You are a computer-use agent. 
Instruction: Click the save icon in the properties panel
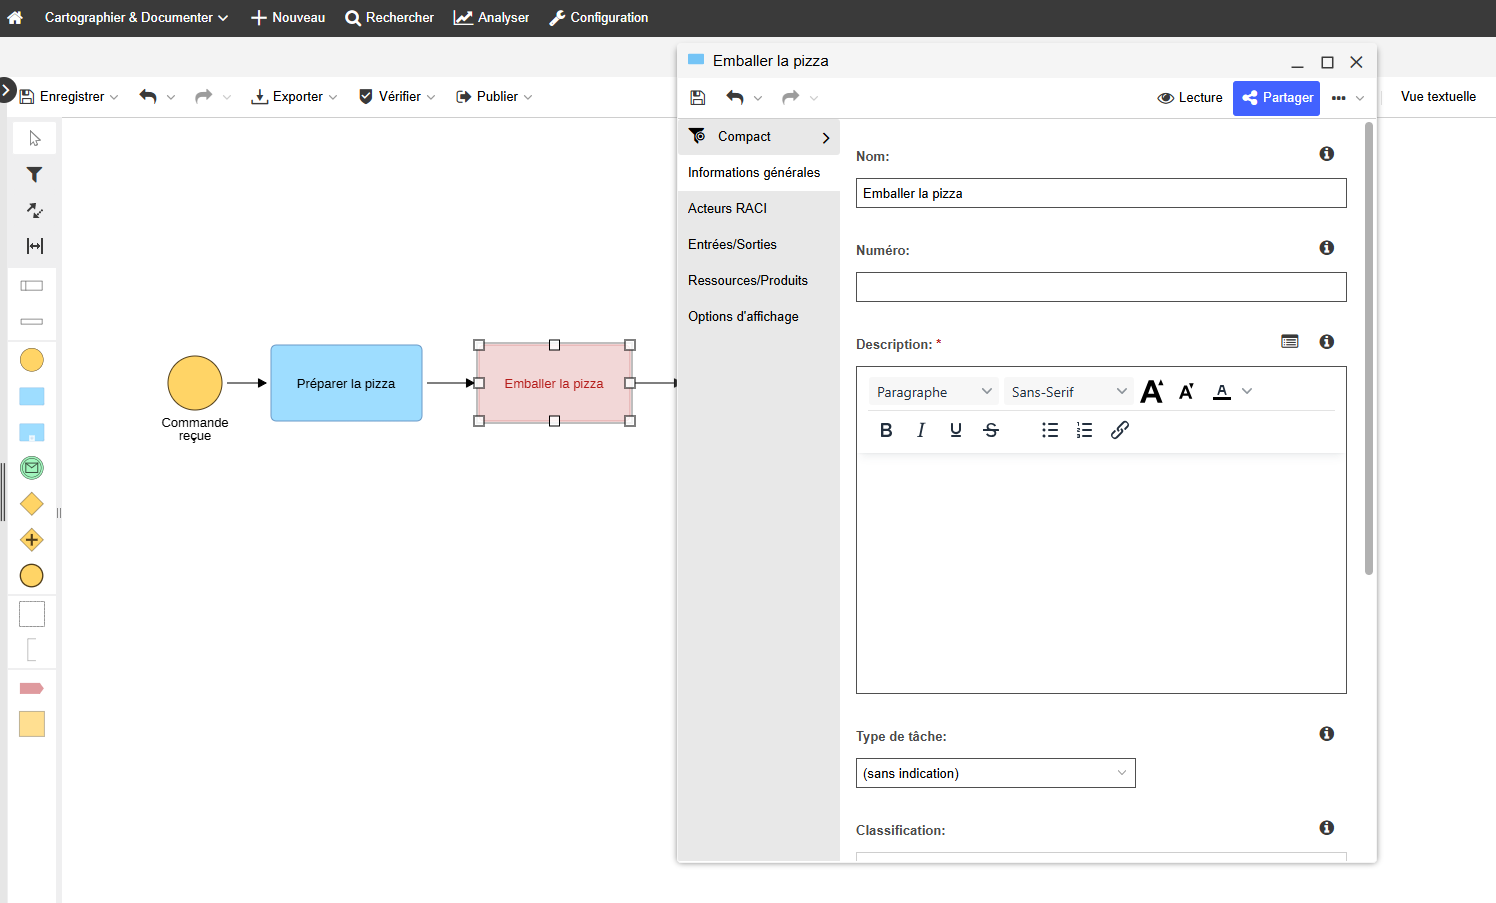coord(698,98)
